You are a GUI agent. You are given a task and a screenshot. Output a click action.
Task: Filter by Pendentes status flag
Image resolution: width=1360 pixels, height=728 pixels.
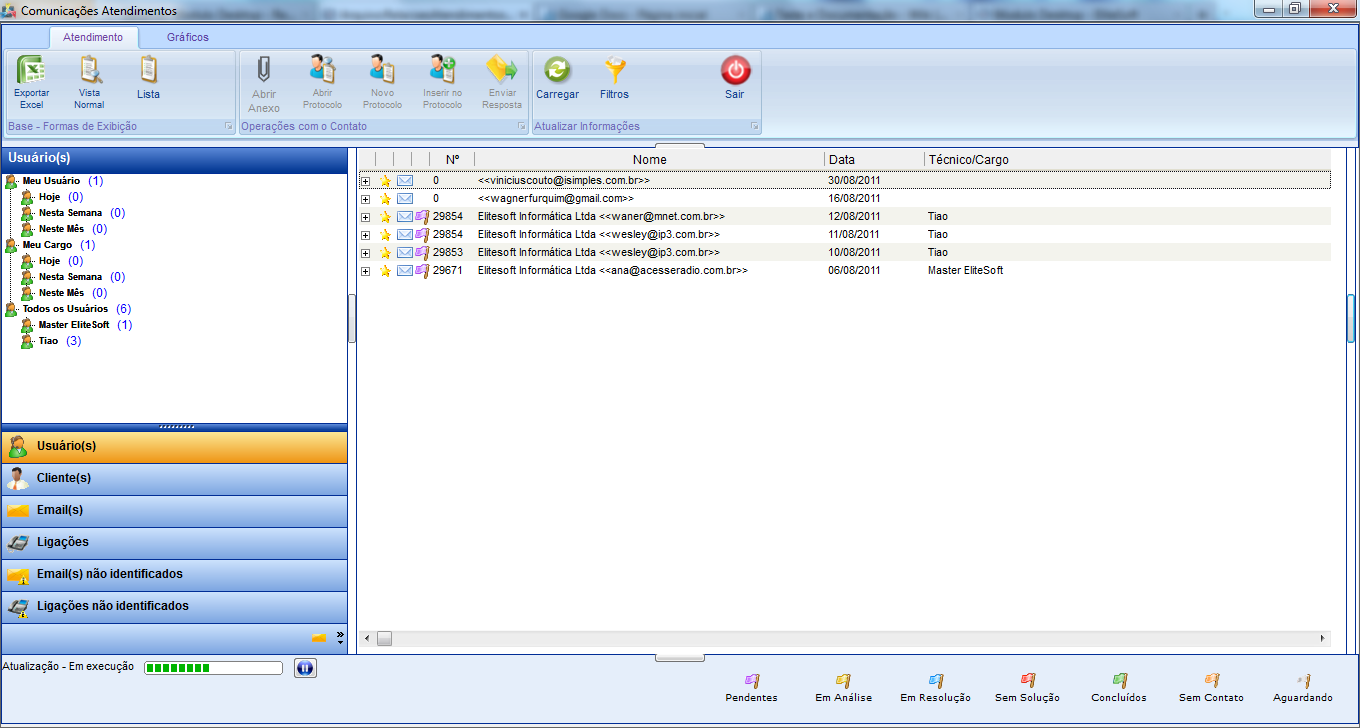pos(751,681)
